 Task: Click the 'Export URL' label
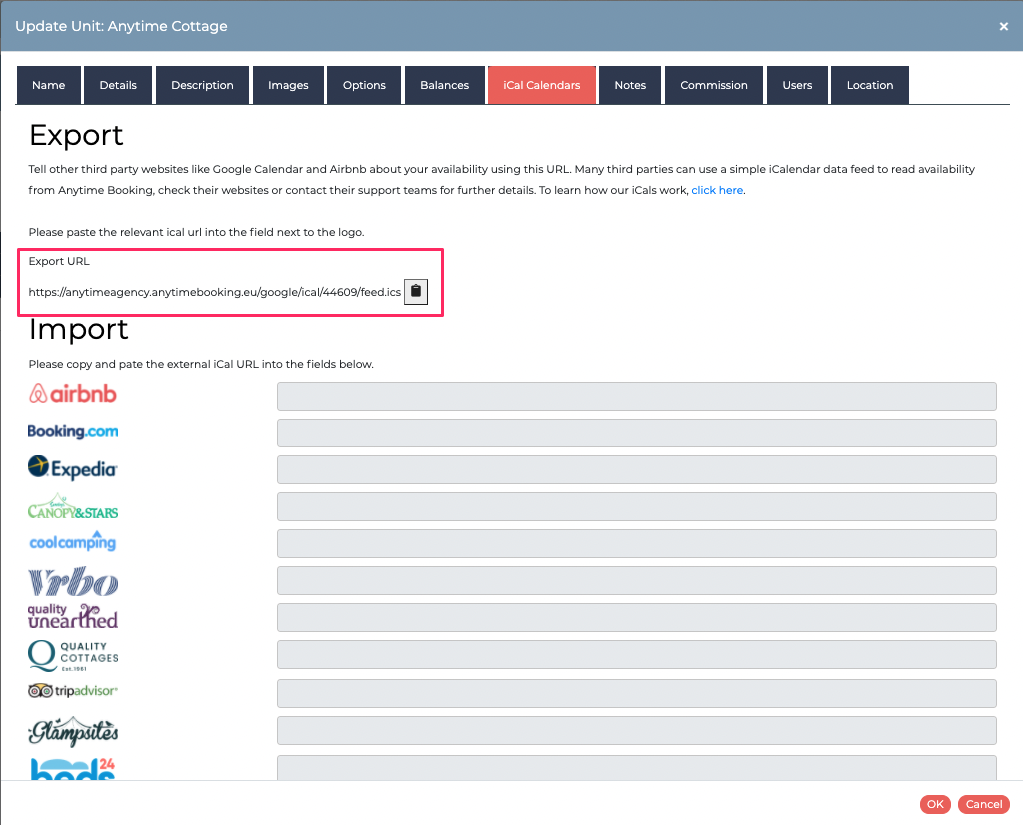[x=59, y=261]
